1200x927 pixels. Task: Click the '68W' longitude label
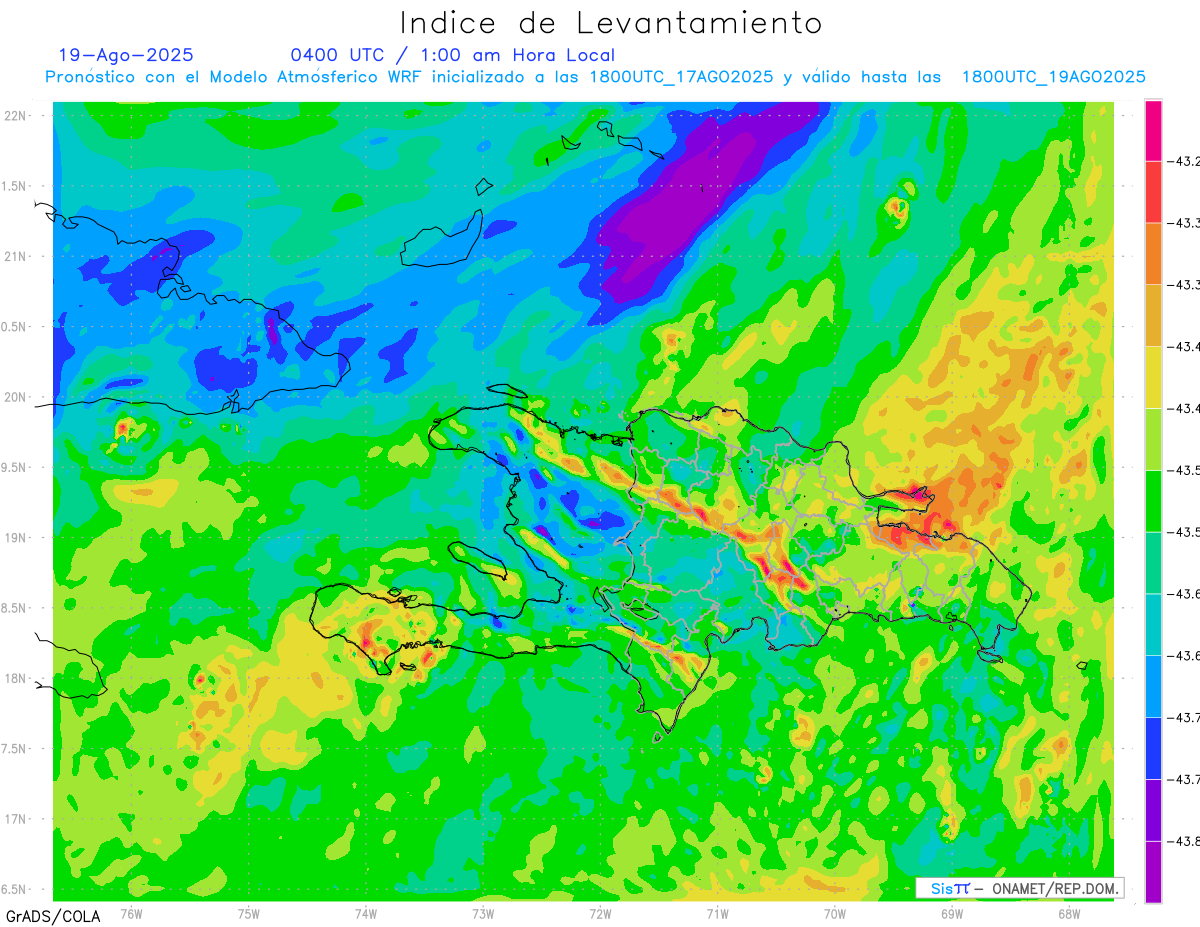click(x=1069, y=913)
